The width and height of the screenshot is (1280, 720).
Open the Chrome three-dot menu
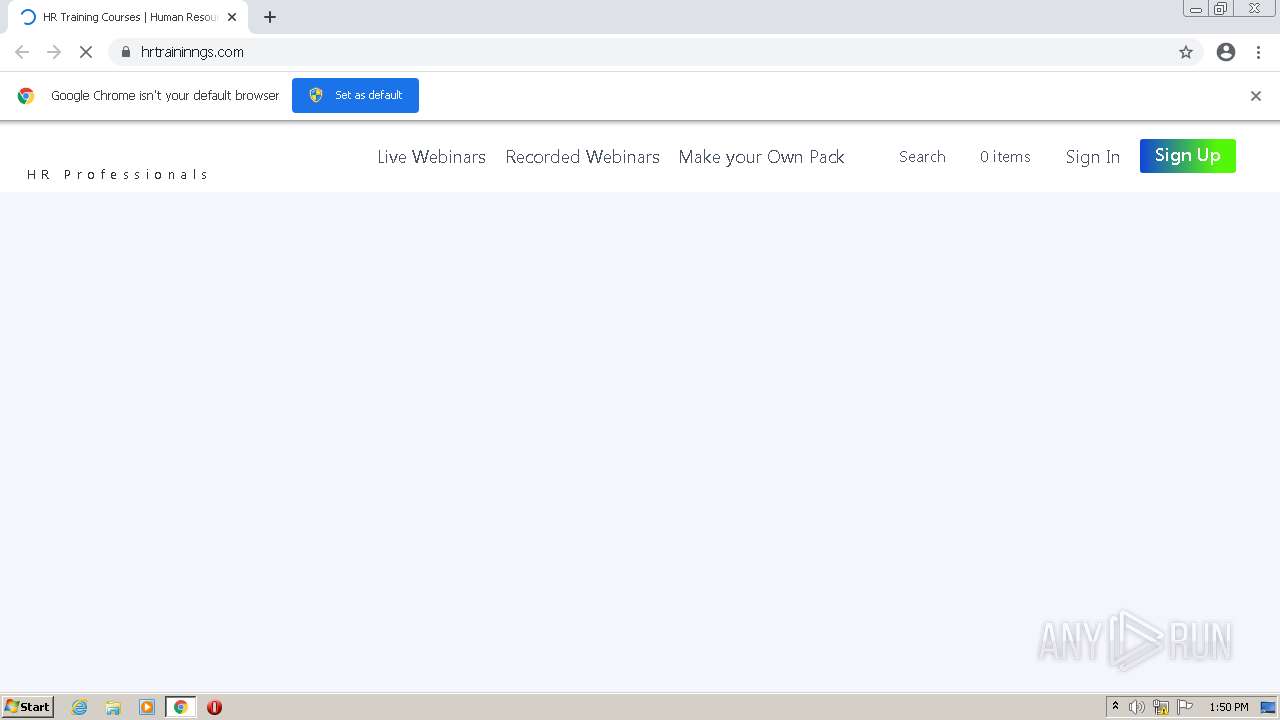(x=1258, y=52)
